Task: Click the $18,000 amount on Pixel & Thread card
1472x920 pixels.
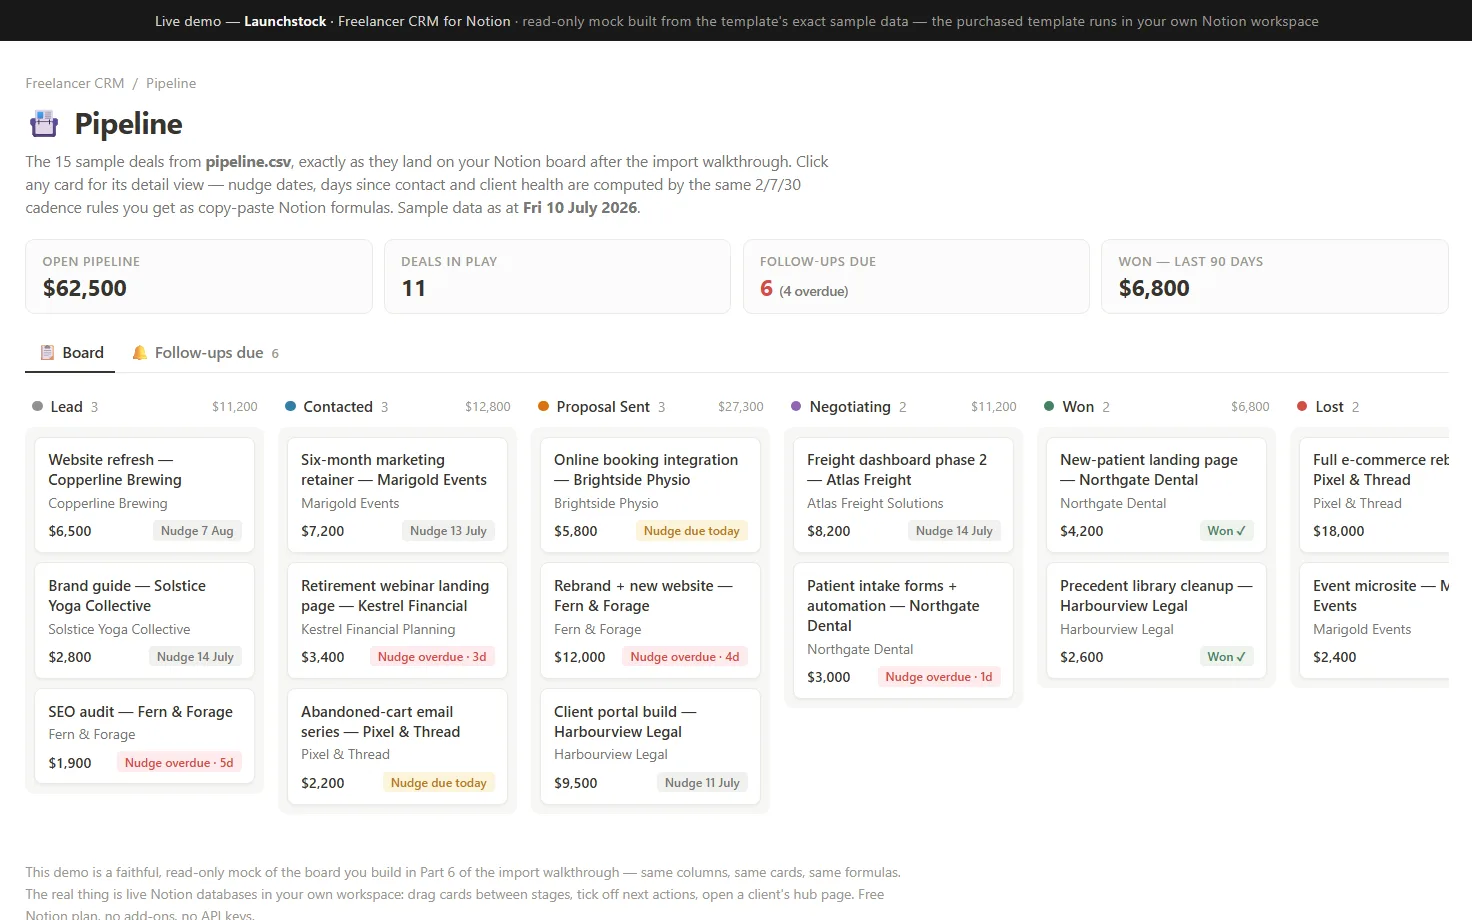Action: tap(1339, 531)
